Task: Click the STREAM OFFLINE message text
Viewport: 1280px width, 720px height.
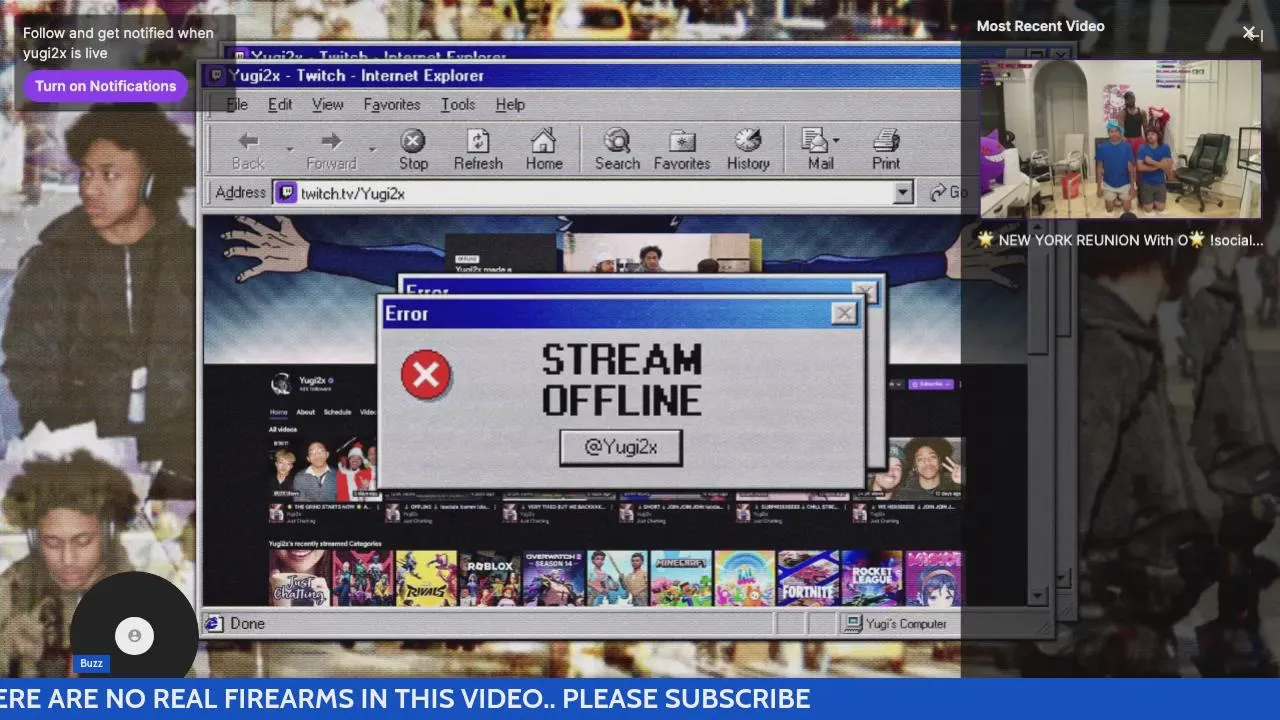Action: tap(621, 379)
